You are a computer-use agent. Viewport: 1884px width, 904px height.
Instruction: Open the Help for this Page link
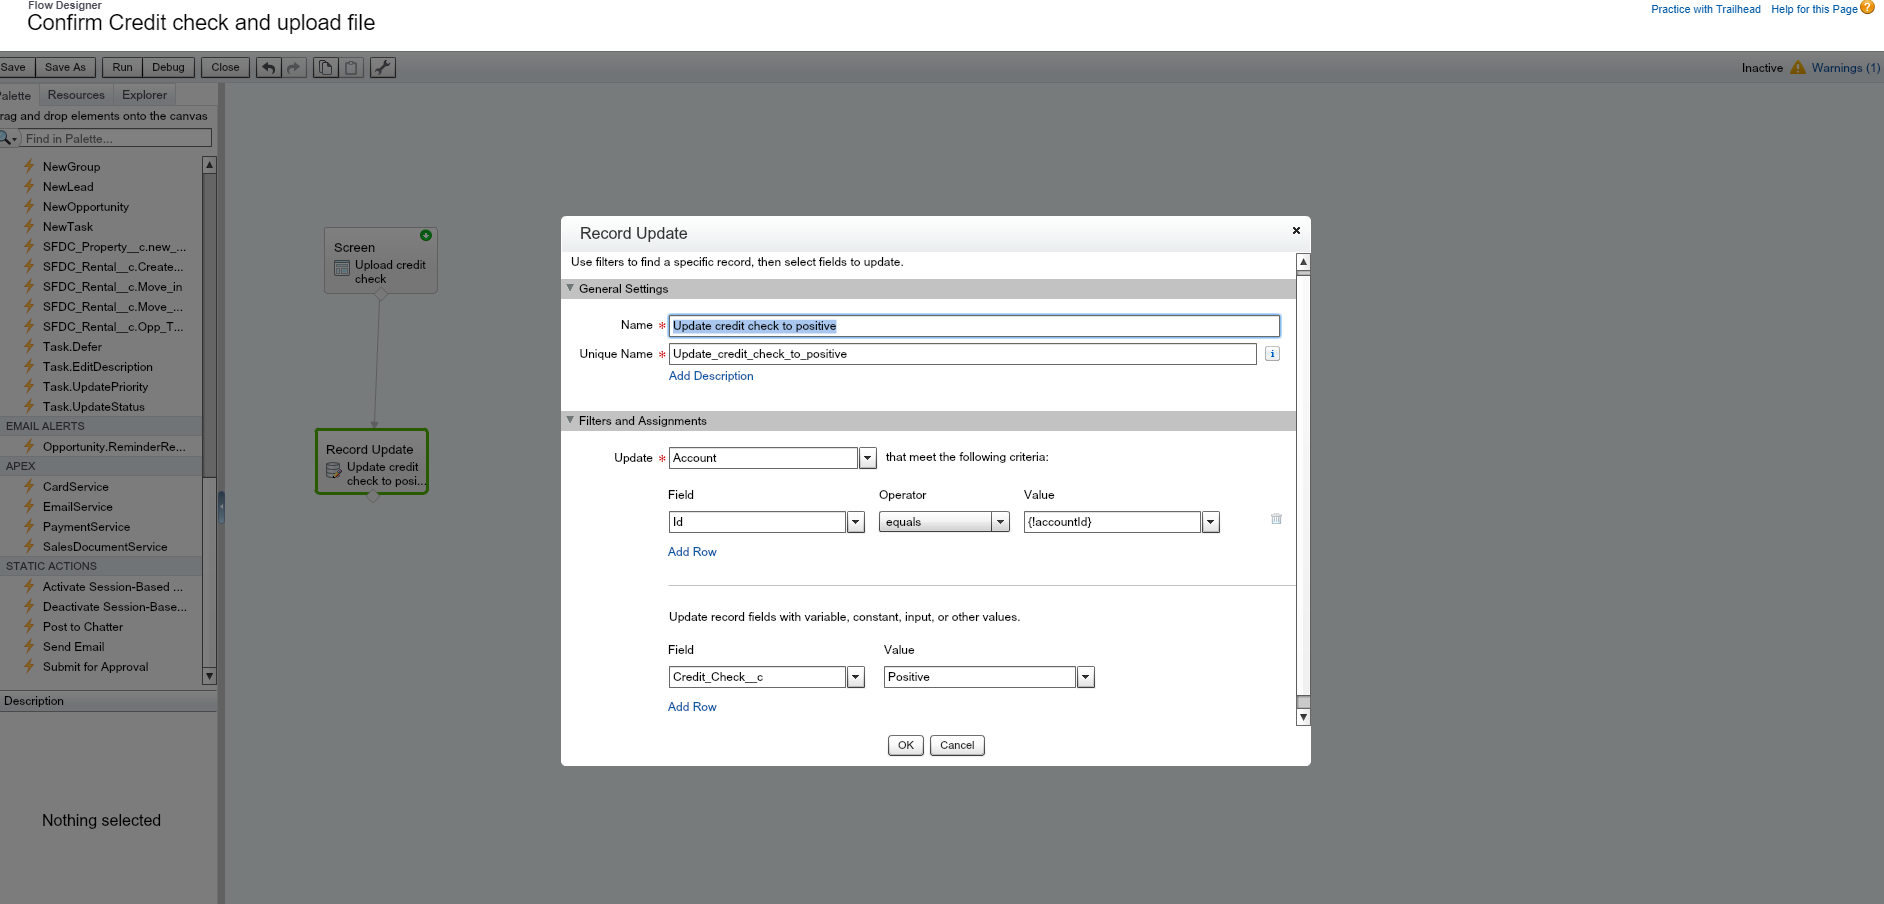[1814, 9]
